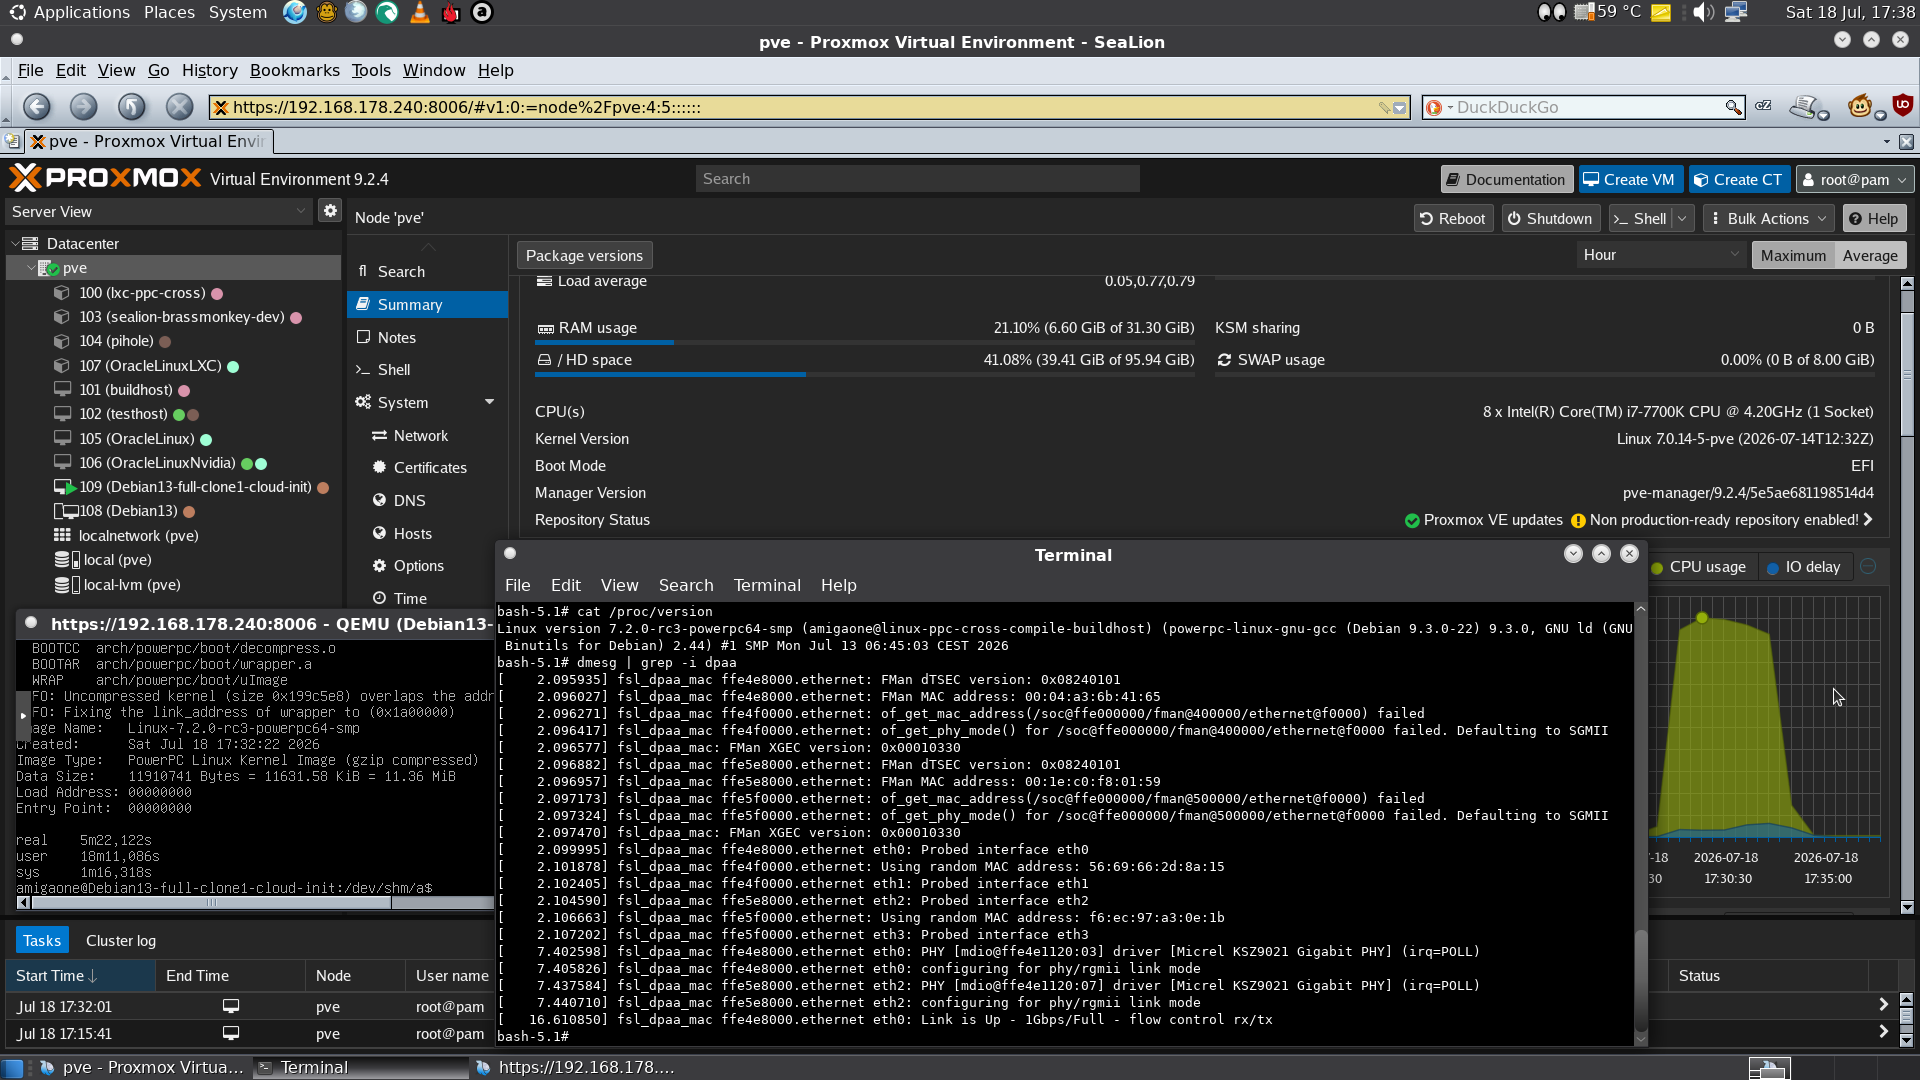The width and height of the screenshot is (1920, 1080).
Task: Open the Hour timeframe dropdown
Action: point(1661,255)
